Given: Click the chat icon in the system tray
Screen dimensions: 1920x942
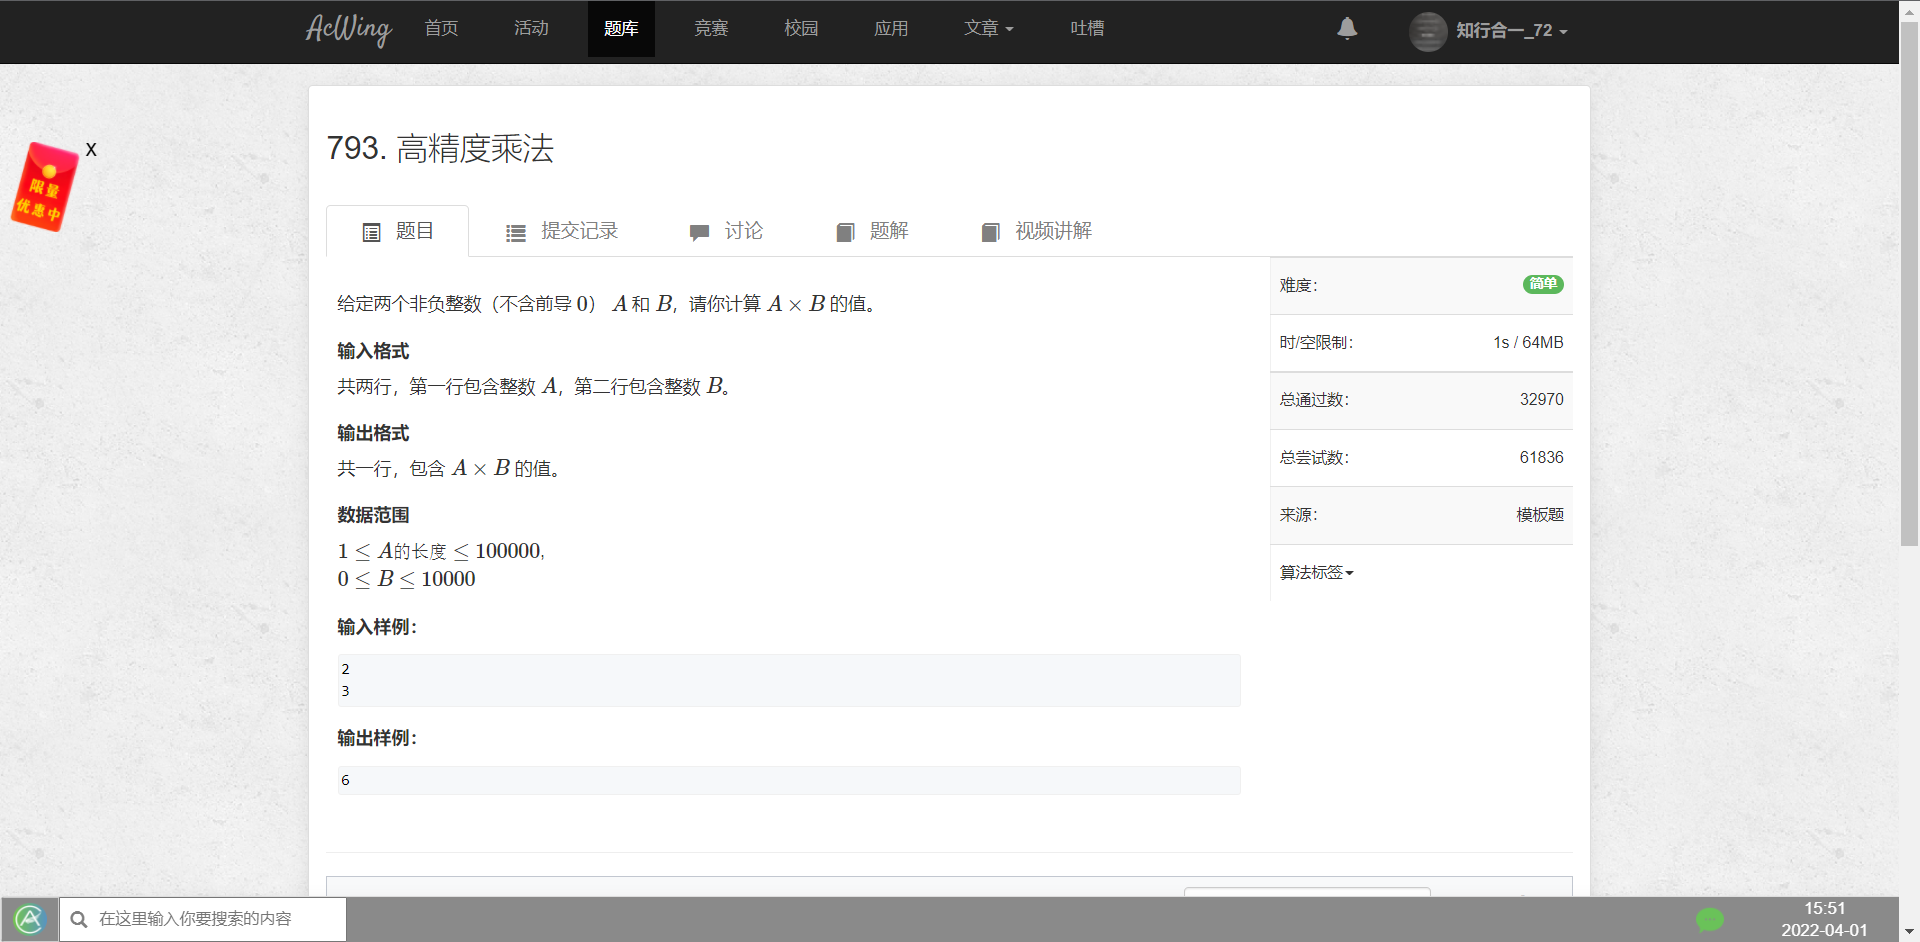Looking at the screenshot, I should pos(1711,919).
